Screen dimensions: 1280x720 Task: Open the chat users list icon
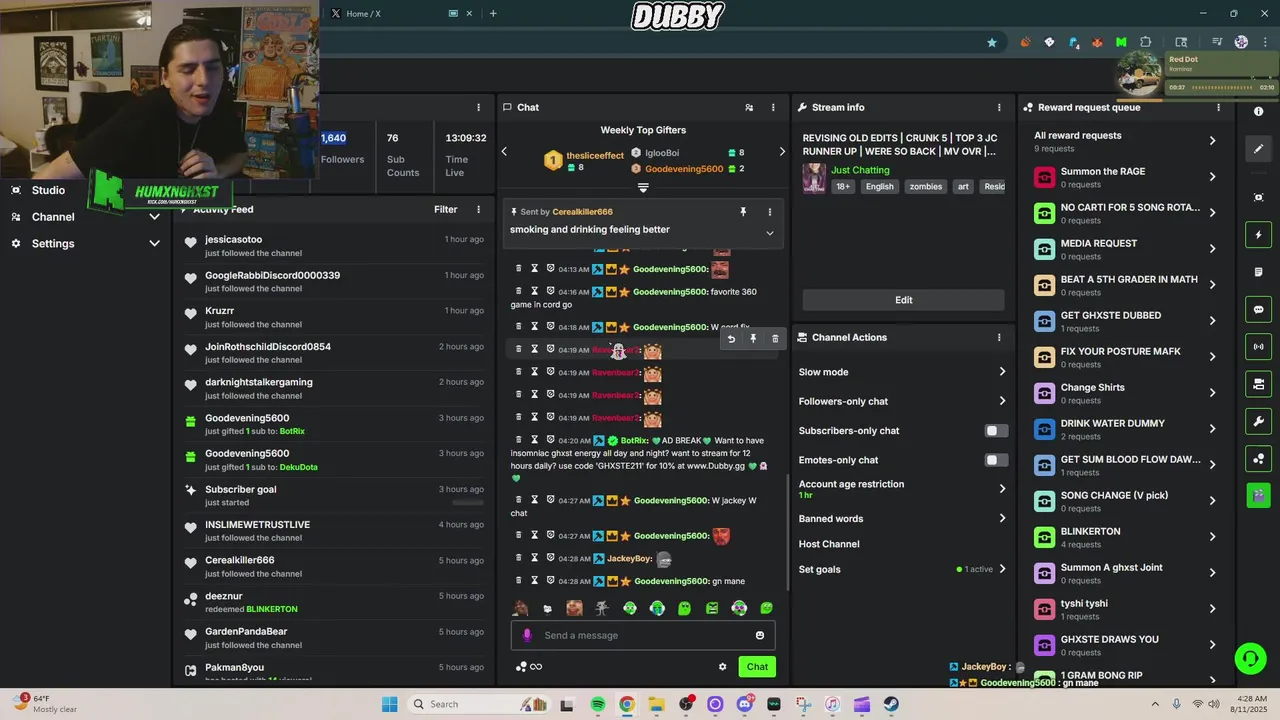tap(749, 107)
